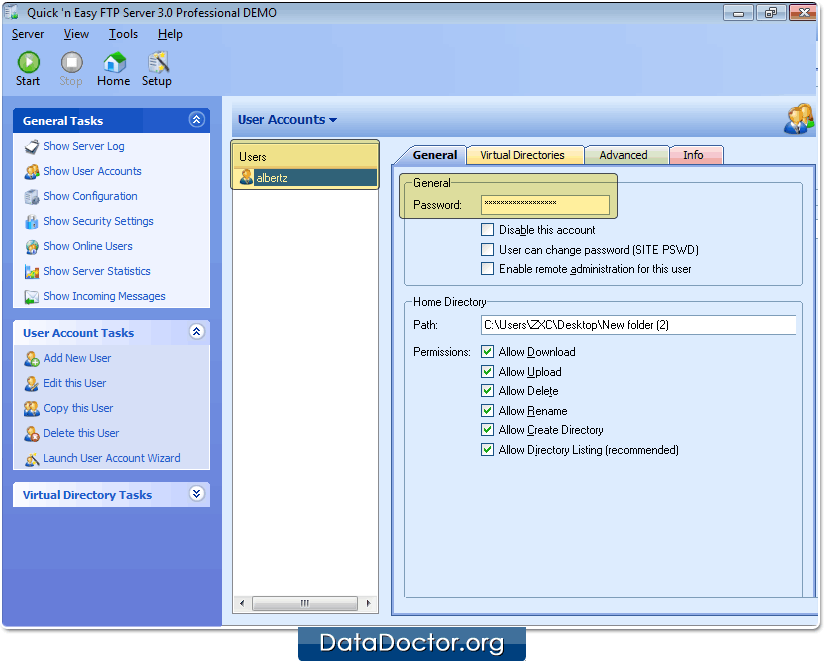Select the General tab
Image resolution: width=824 pixels, height=661 pixels.
click(x=434, y=156)
